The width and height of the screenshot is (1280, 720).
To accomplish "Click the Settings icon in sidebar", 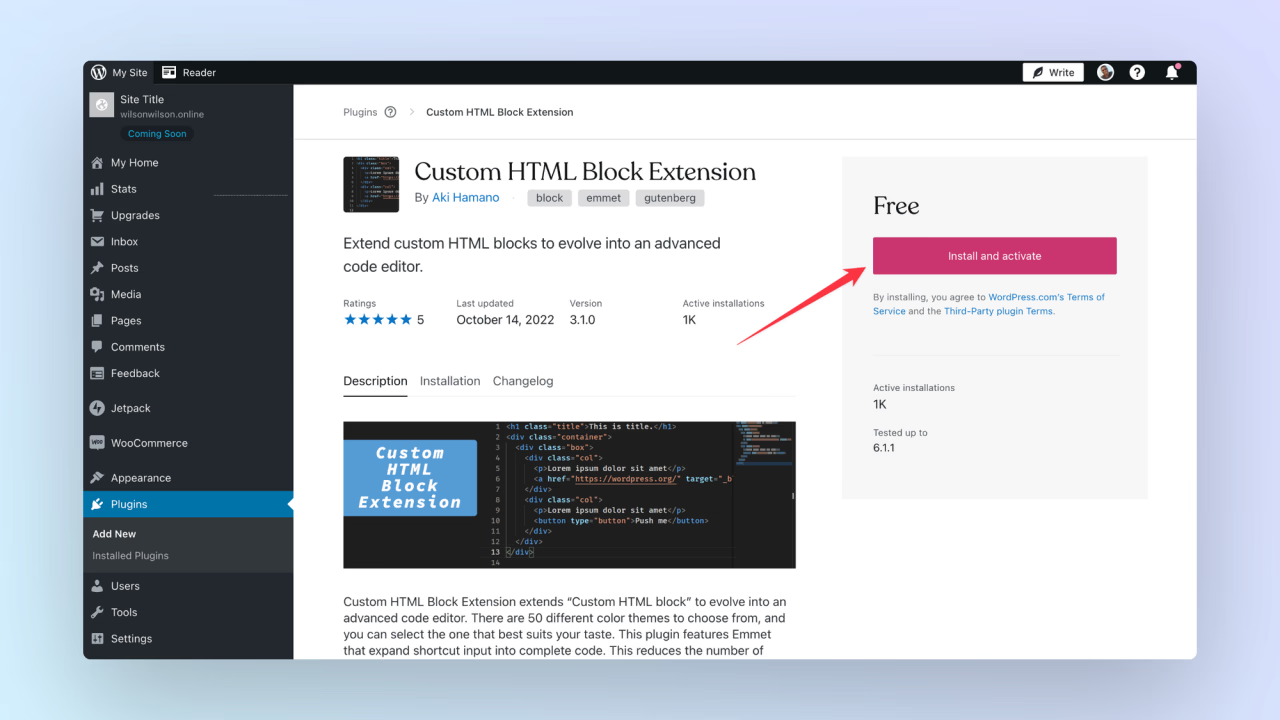I will 97,639.
